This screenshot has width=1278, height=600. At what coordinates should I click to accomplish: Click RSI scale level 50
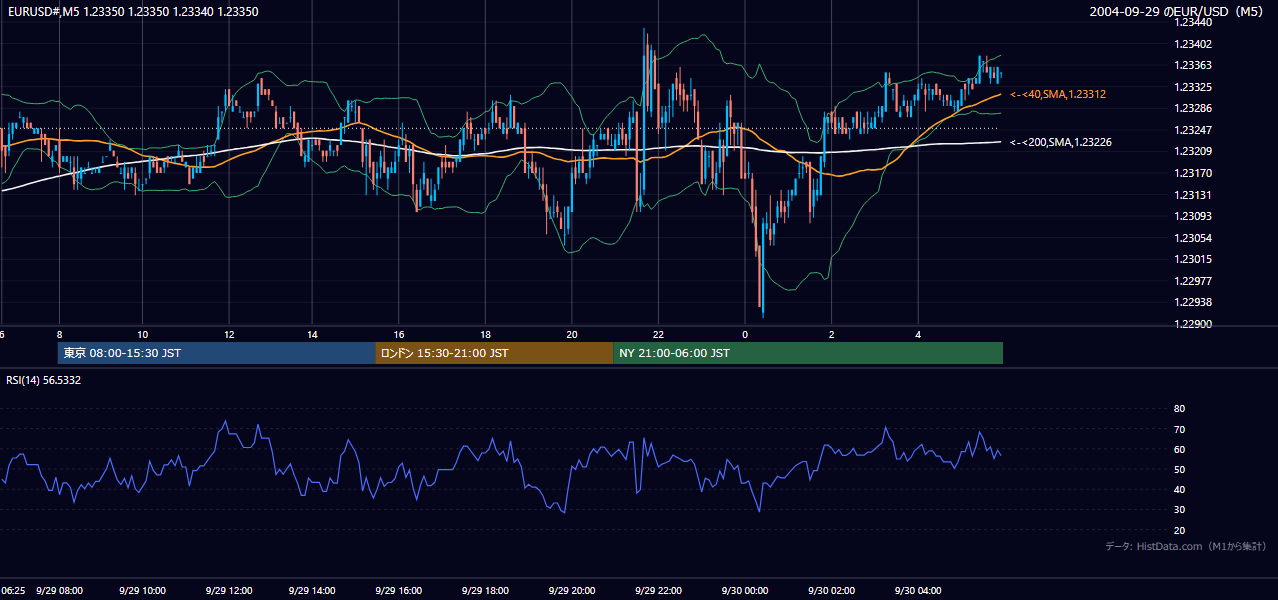pyautogui.click(x=1179, y=469)
